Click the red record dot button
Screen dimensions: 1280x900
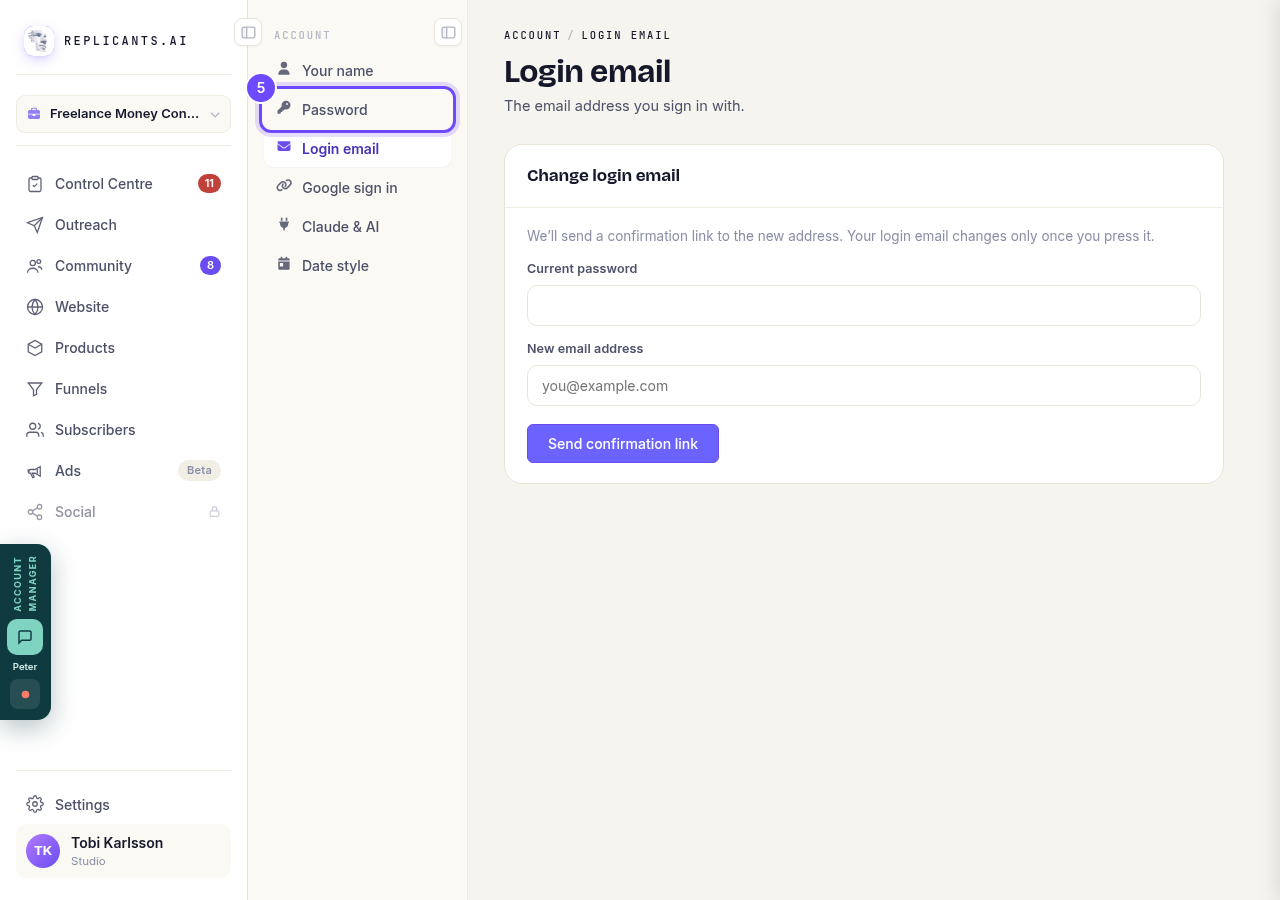(25, 694)
